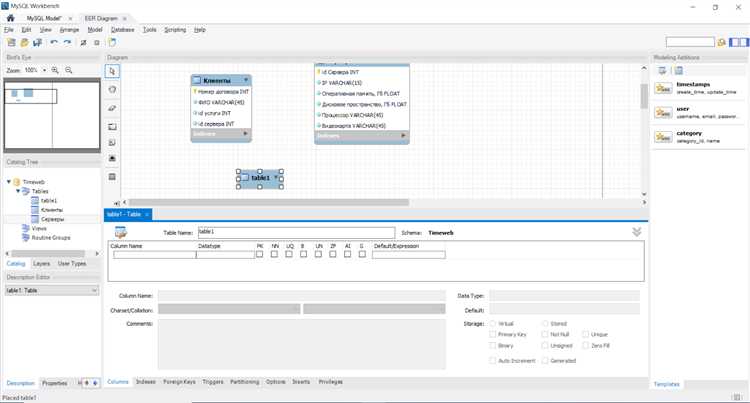Check the PK checkbox in column row
Screen dimensions: 750x403
(259, 255)
